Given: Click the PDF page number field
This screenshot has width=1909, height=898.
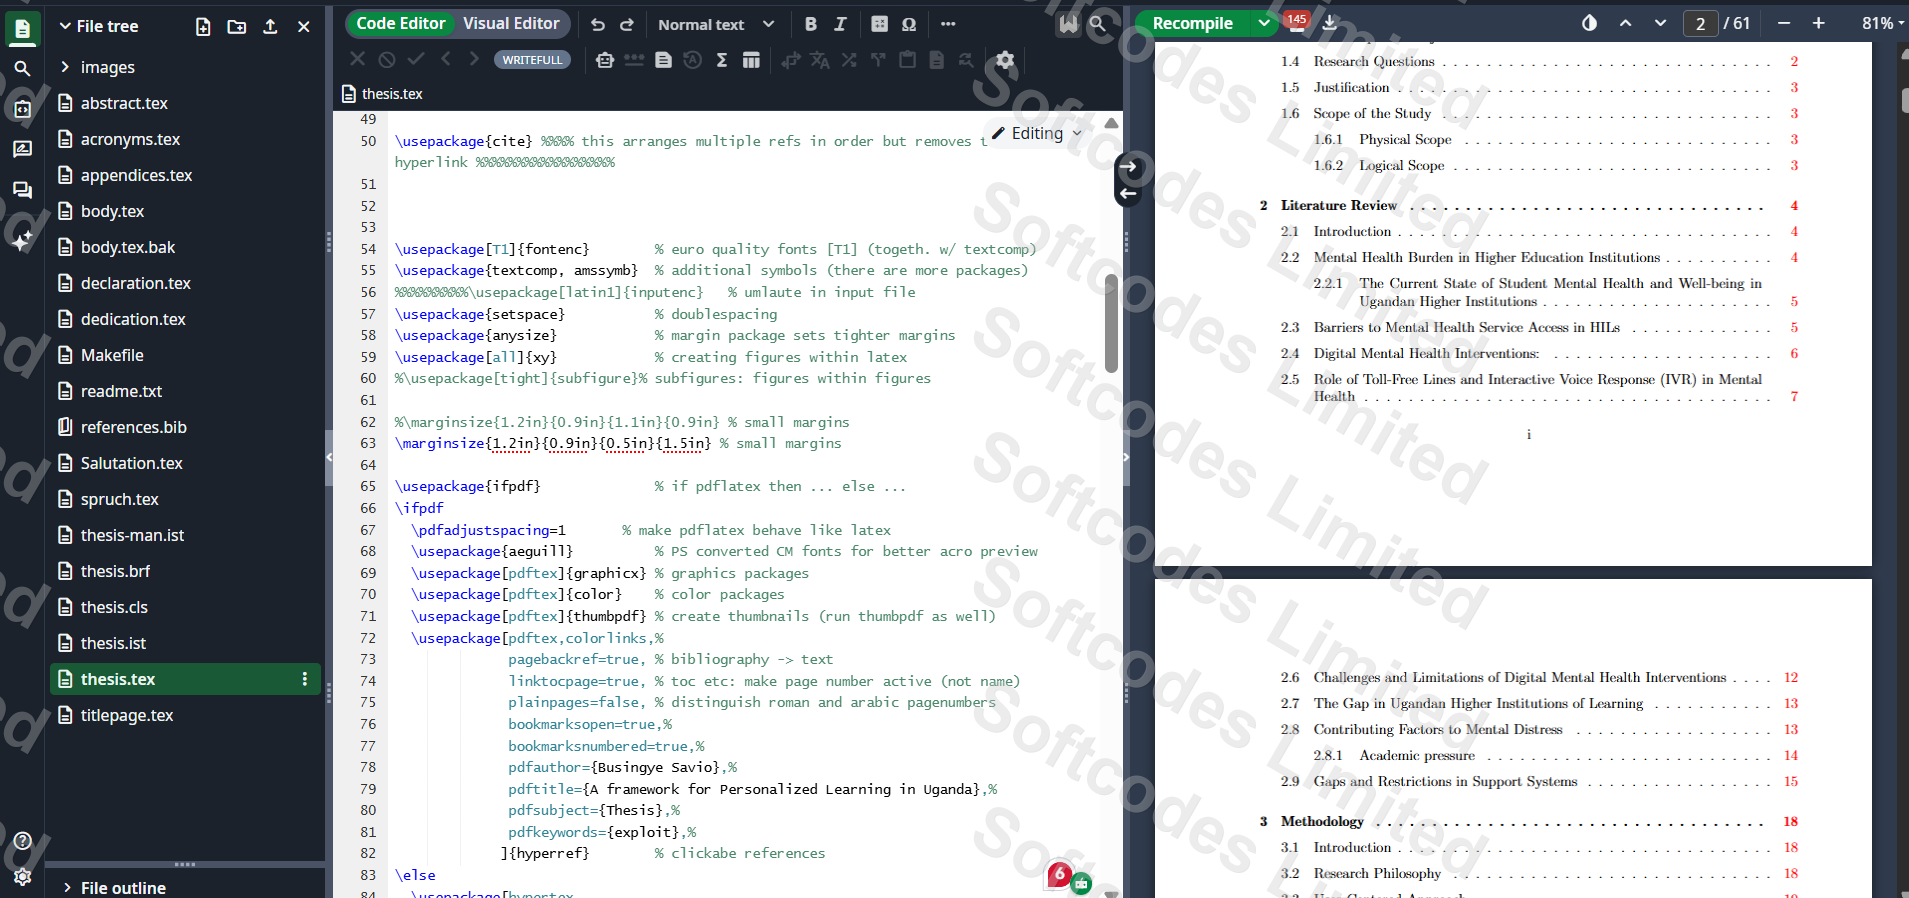Looking at the screenshot, I should pyautogui.click(x=1700, y=23).
